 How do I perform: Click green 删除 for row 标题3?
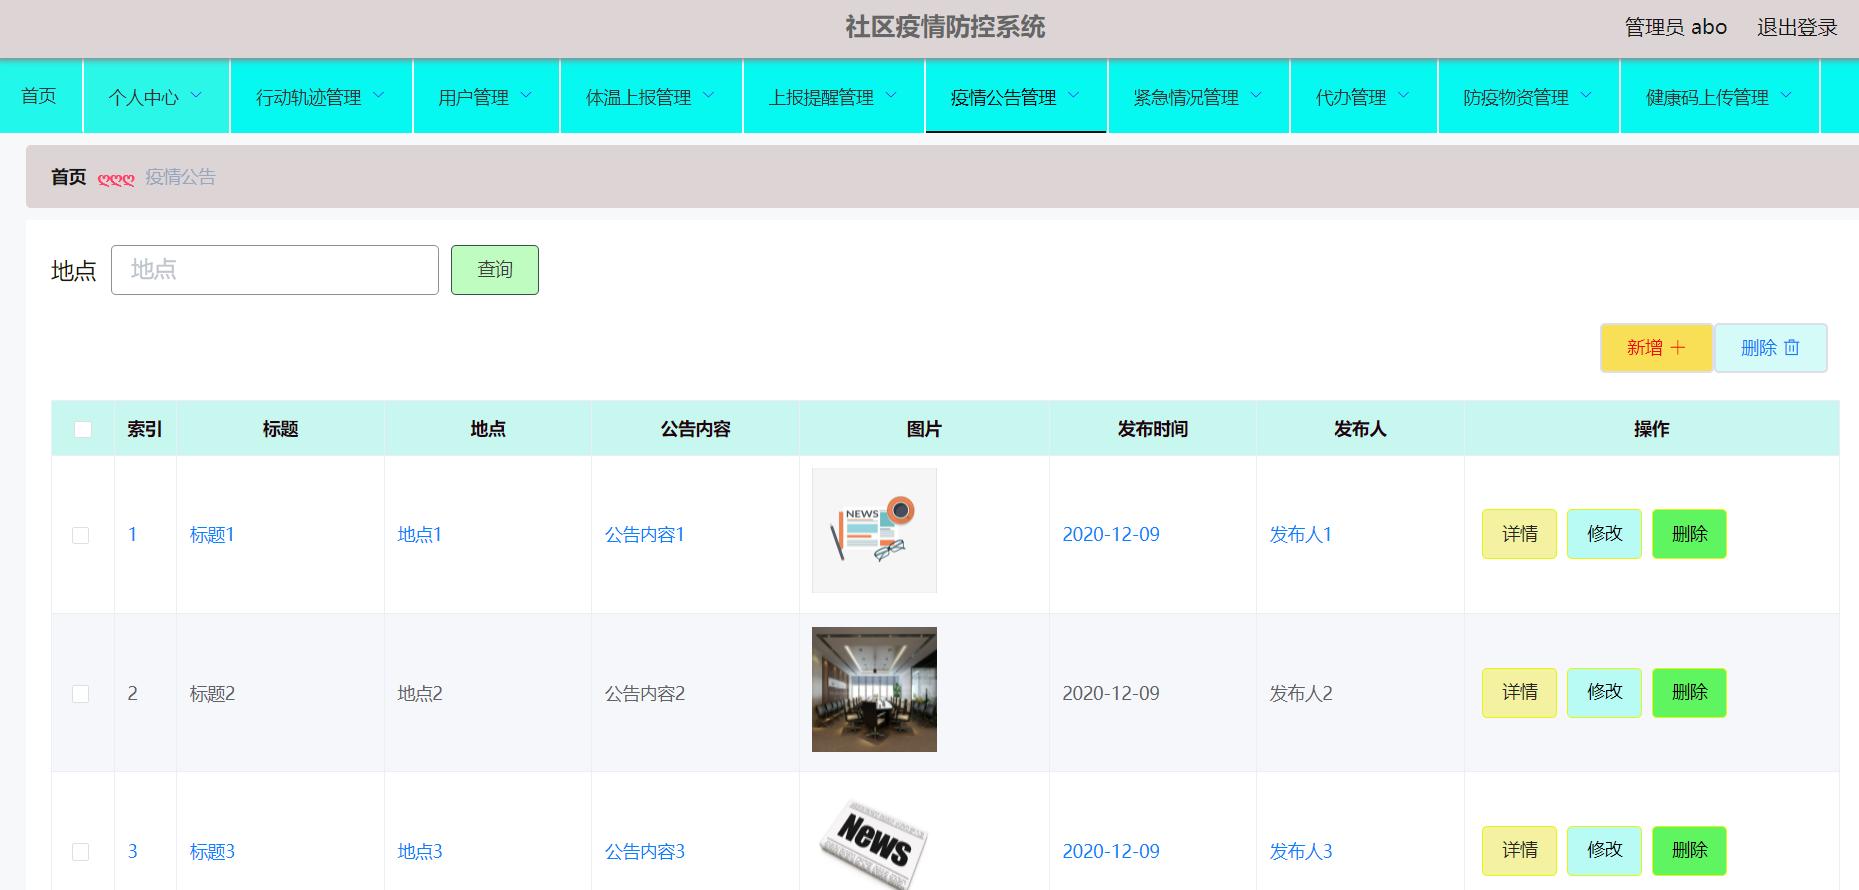[x=1689, y=850]
